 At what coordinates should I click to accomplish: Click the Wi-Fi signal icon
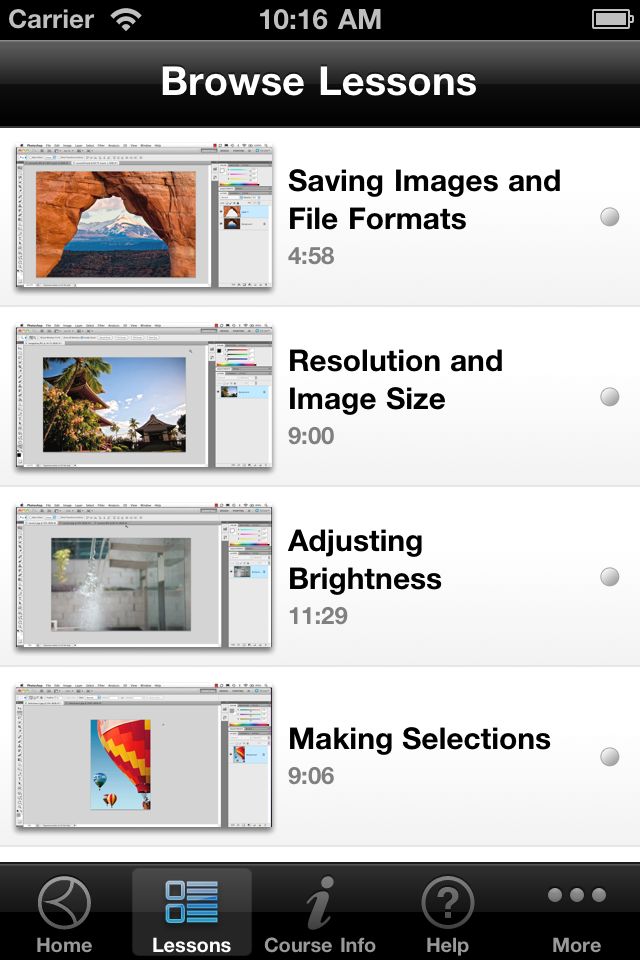tap(126, 19)
